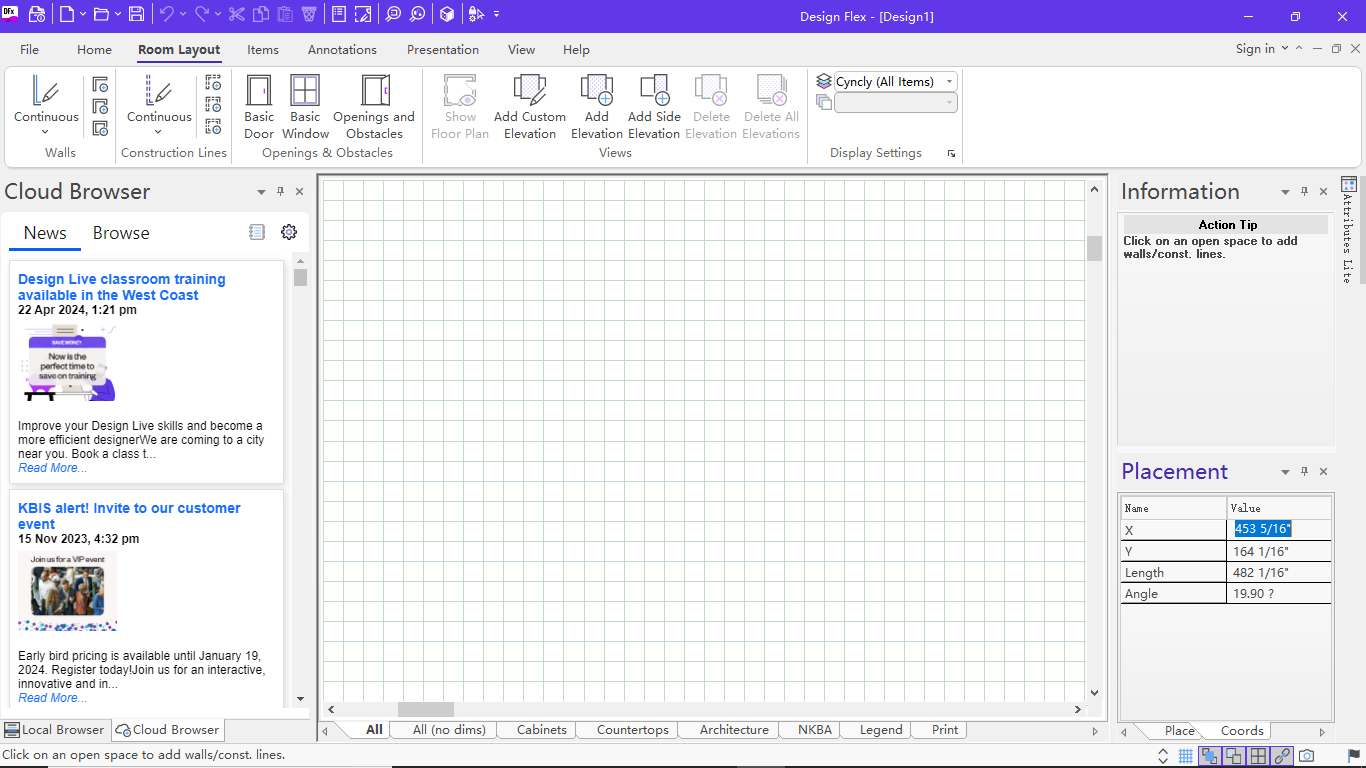Click the drawing area vertical scrollbar thumb
1366x768 pixels.
pos(1094,248)
